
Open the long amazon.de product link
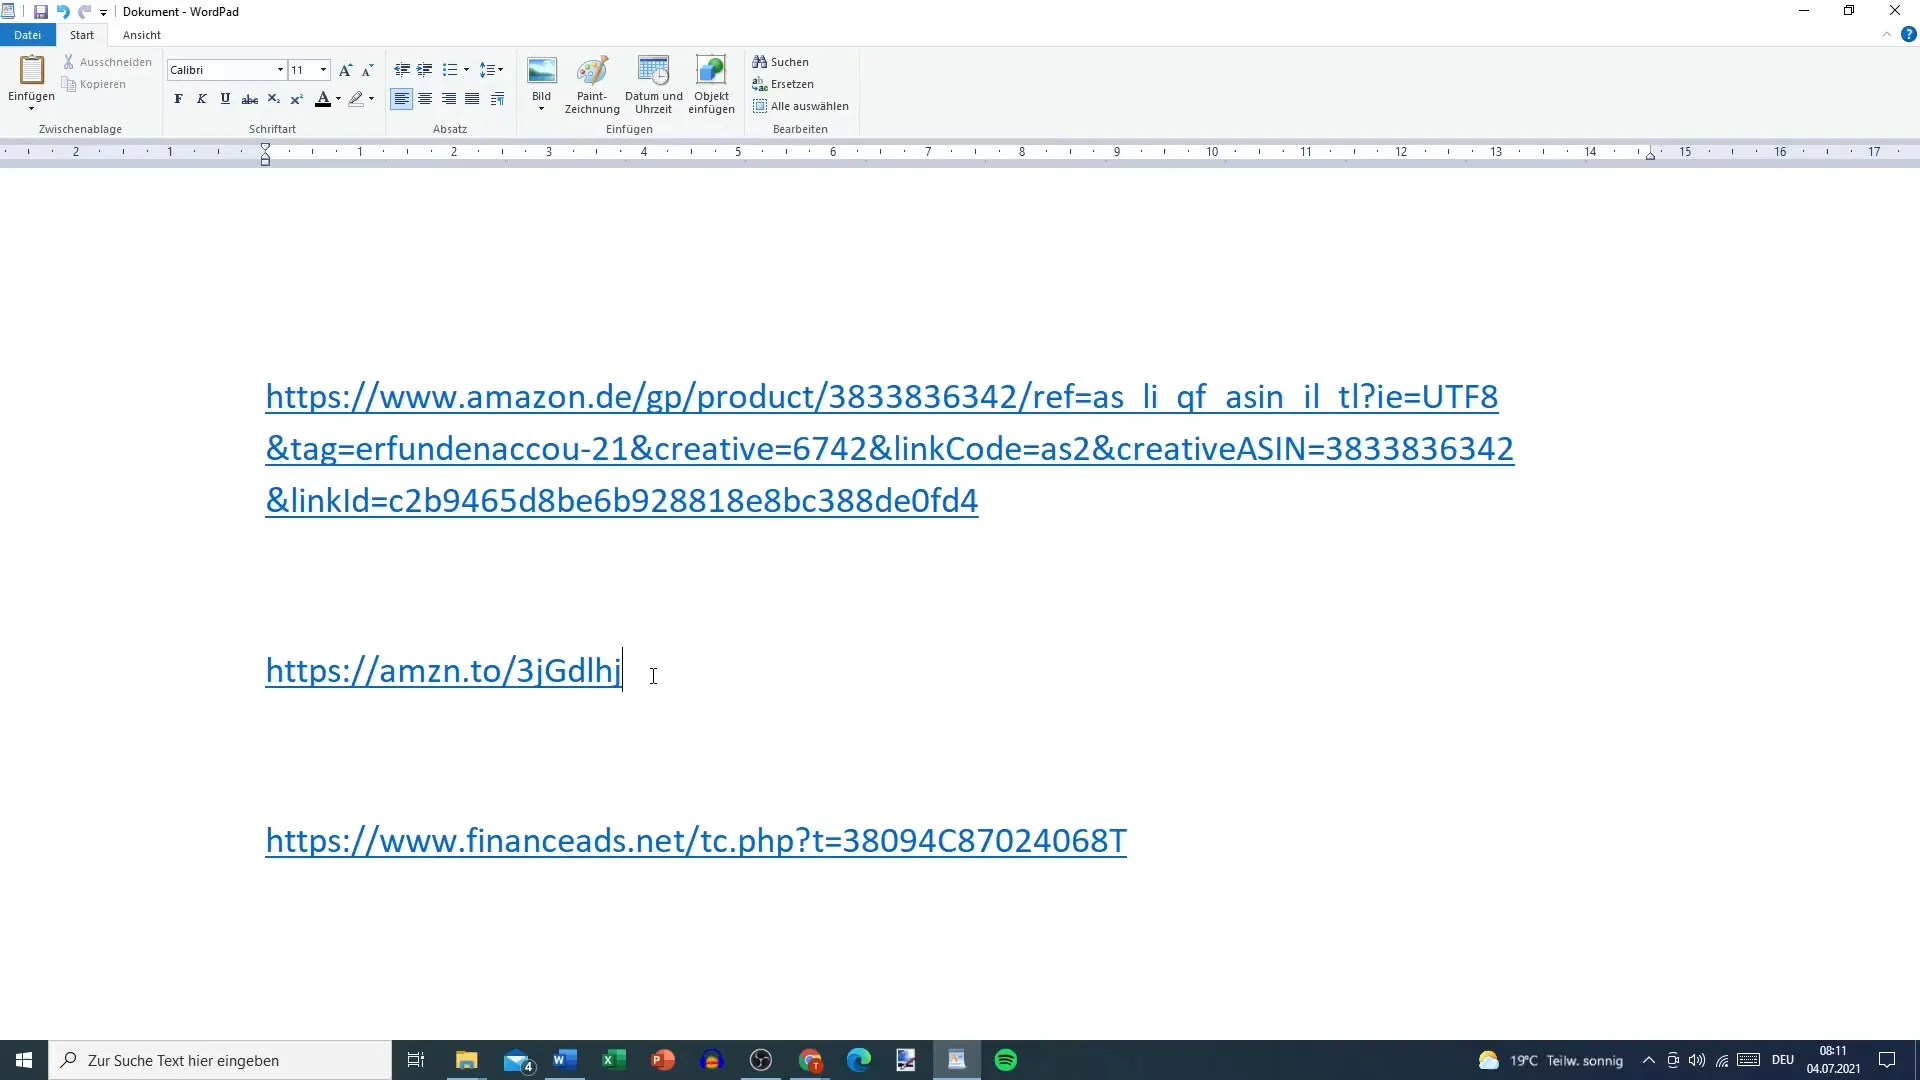[889, 449]
